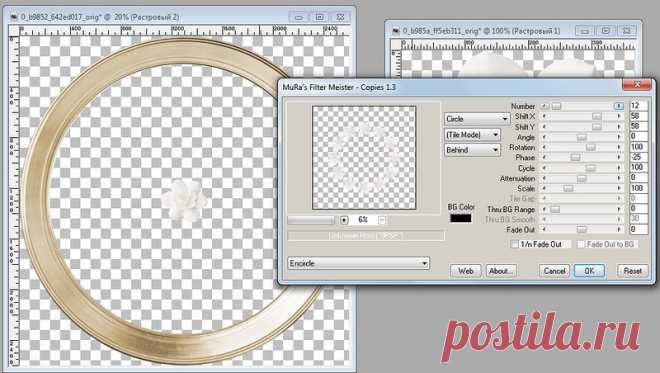
Task: Open the Circle shape dropdown
Action: [477, 119]
